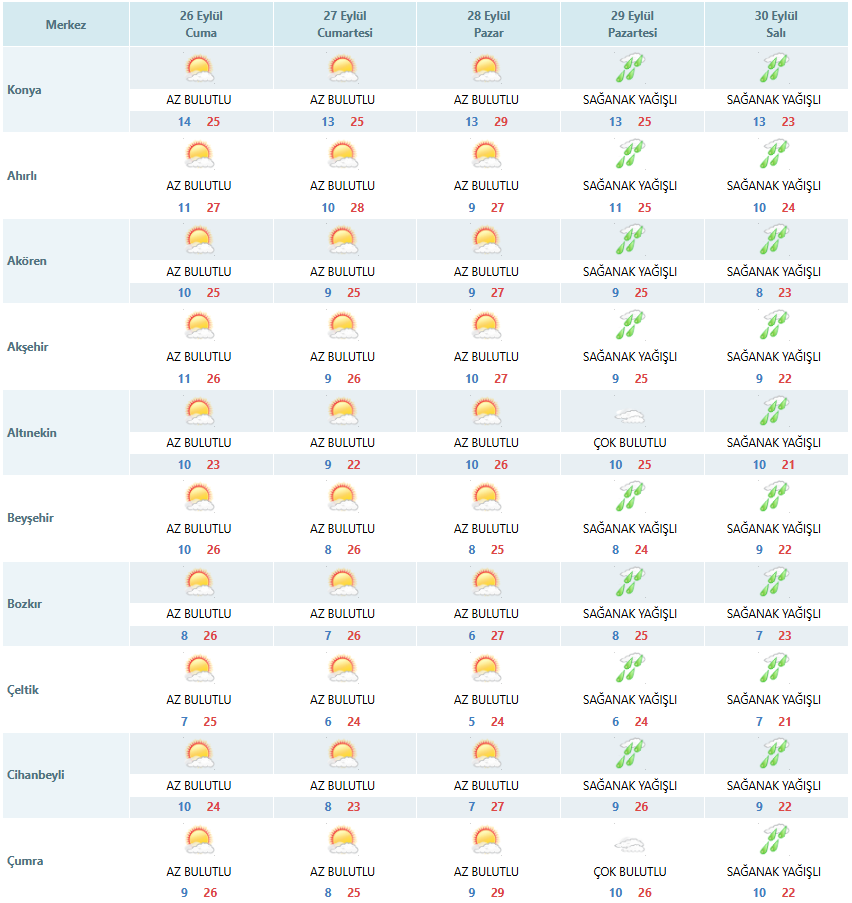Select the Çumra district name
This screenshot has height=903, width=852.
(x=25, y=860)
